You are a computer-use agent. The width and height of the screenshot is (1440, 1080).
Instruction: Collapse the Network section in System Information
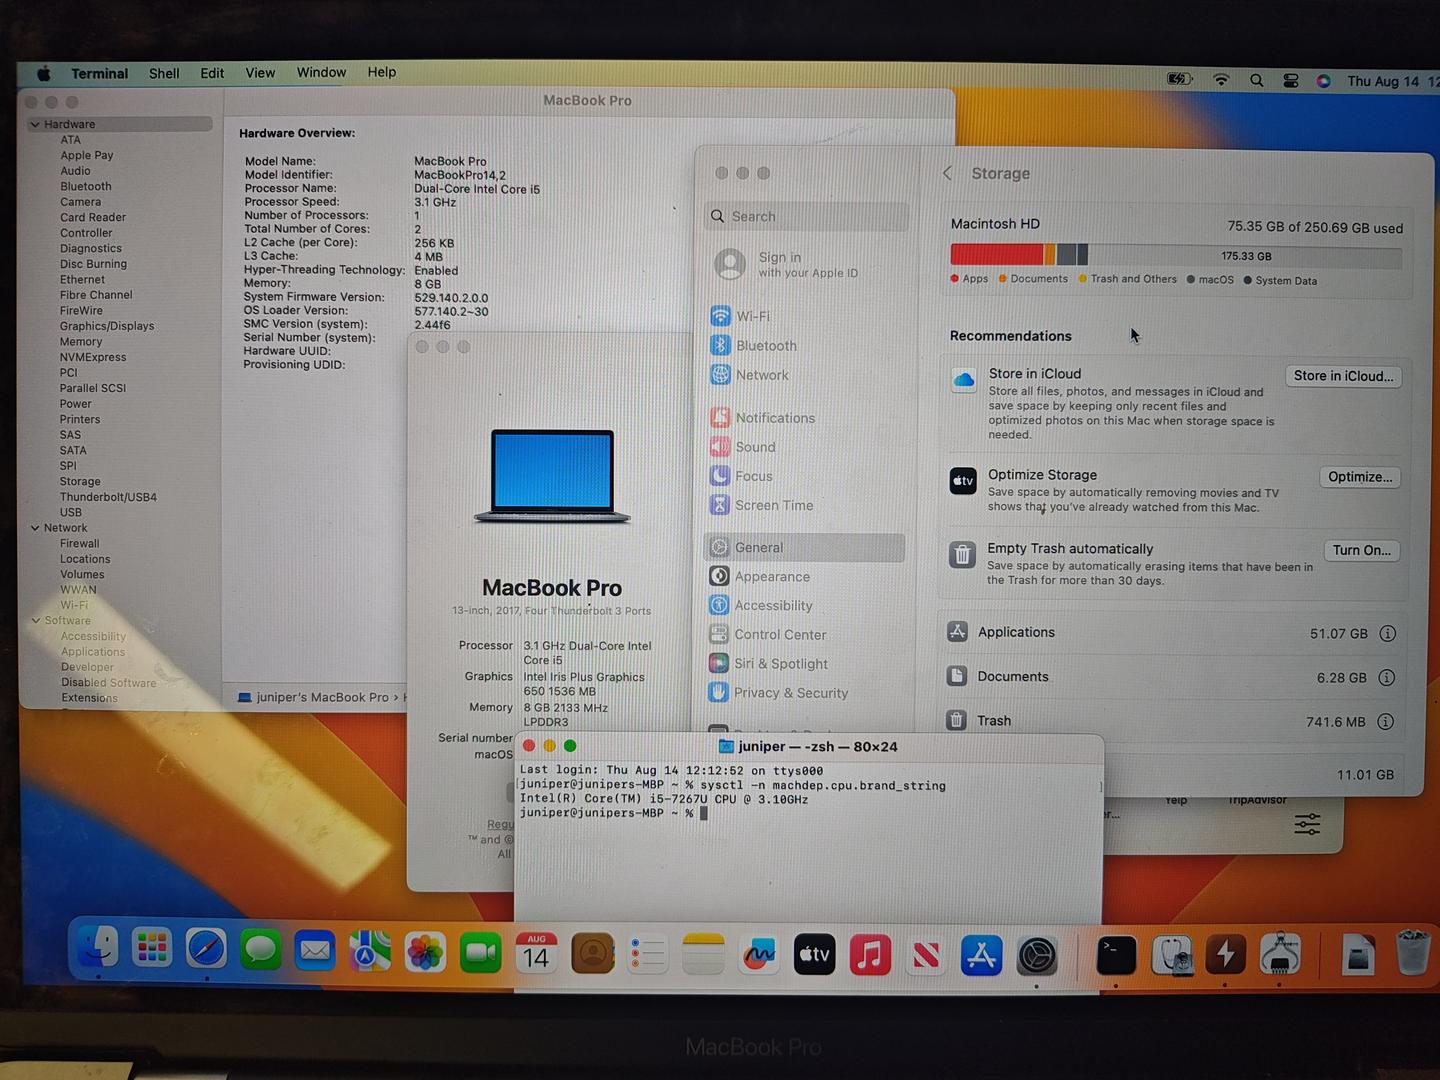pos(35,528)
